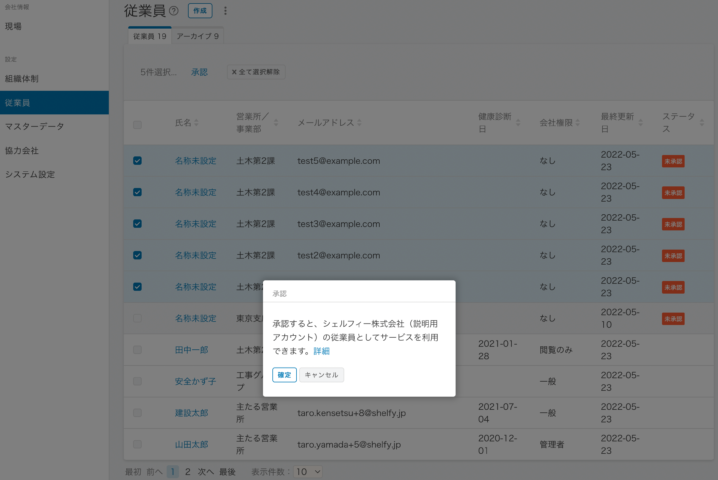The height and width of the screenshot is (480, 718).
Task: Open 組織体制 in the sidebar
Action: (22, 78)
